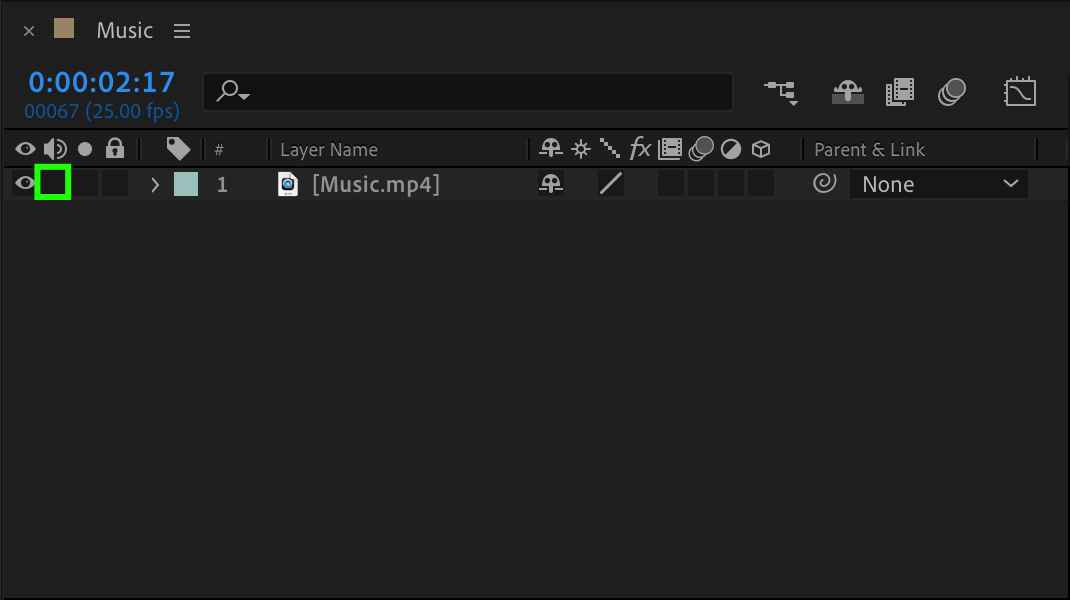
Task: Lock the Music.mp4 layer
Action: [x=115, y=183]
